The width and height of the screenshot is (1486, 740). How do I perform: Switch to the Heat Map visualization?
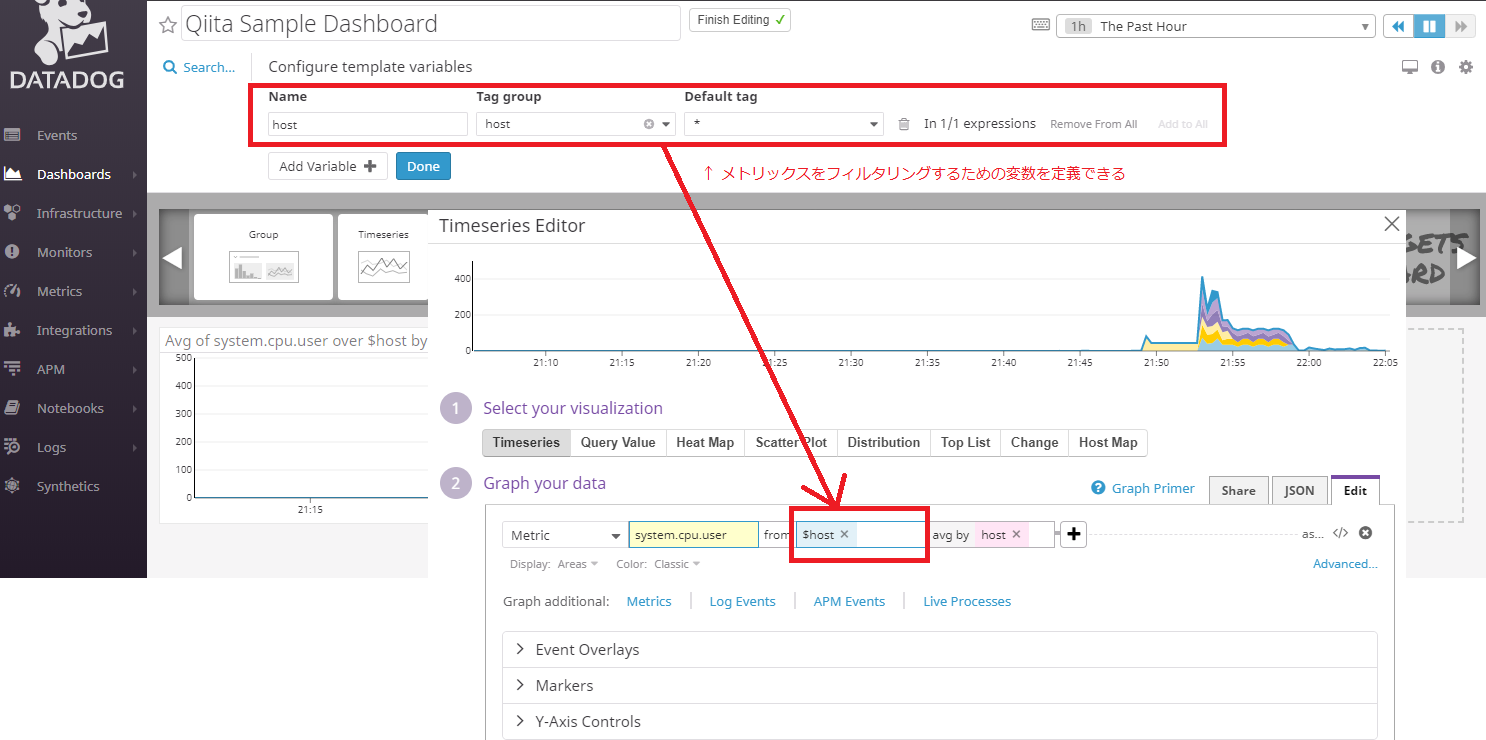(x=705, y=442)
